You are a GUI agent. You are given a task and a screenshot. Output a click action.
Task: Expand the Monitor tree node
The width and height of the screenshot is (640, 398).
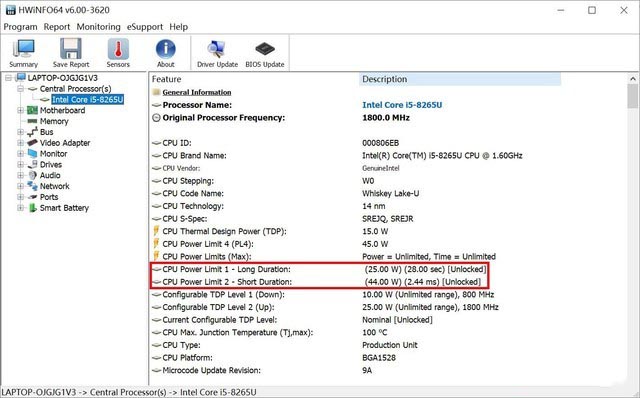click(20, 153)
